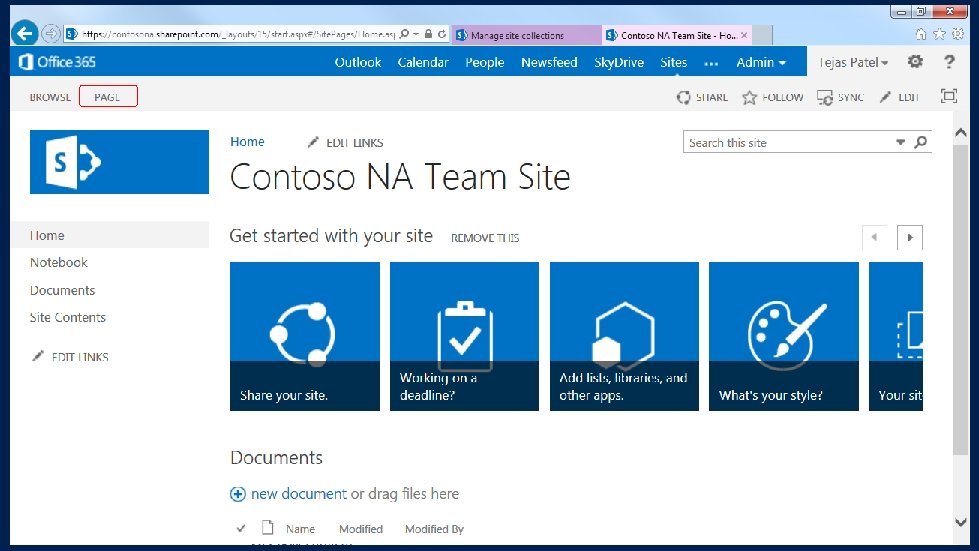Open the Working on a deadline tile

click(465, 336)
